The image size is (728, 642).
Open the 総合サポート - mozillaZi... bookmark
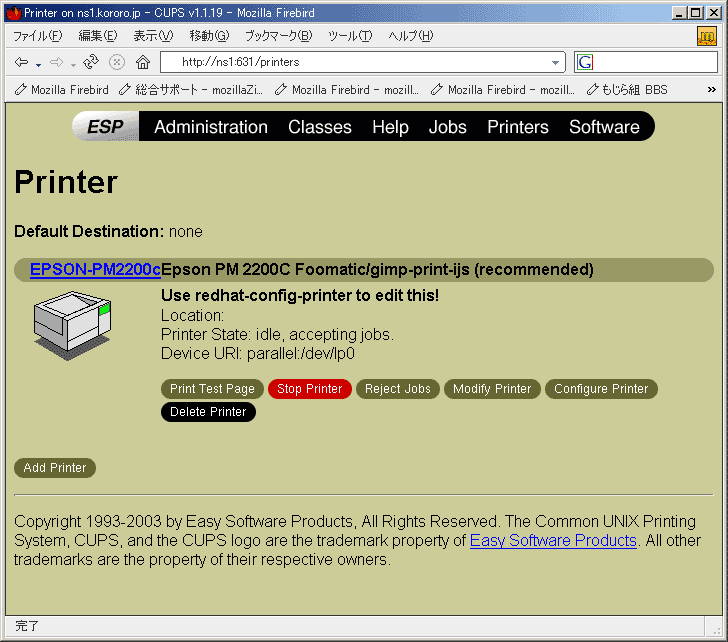[x=191, y=90]
